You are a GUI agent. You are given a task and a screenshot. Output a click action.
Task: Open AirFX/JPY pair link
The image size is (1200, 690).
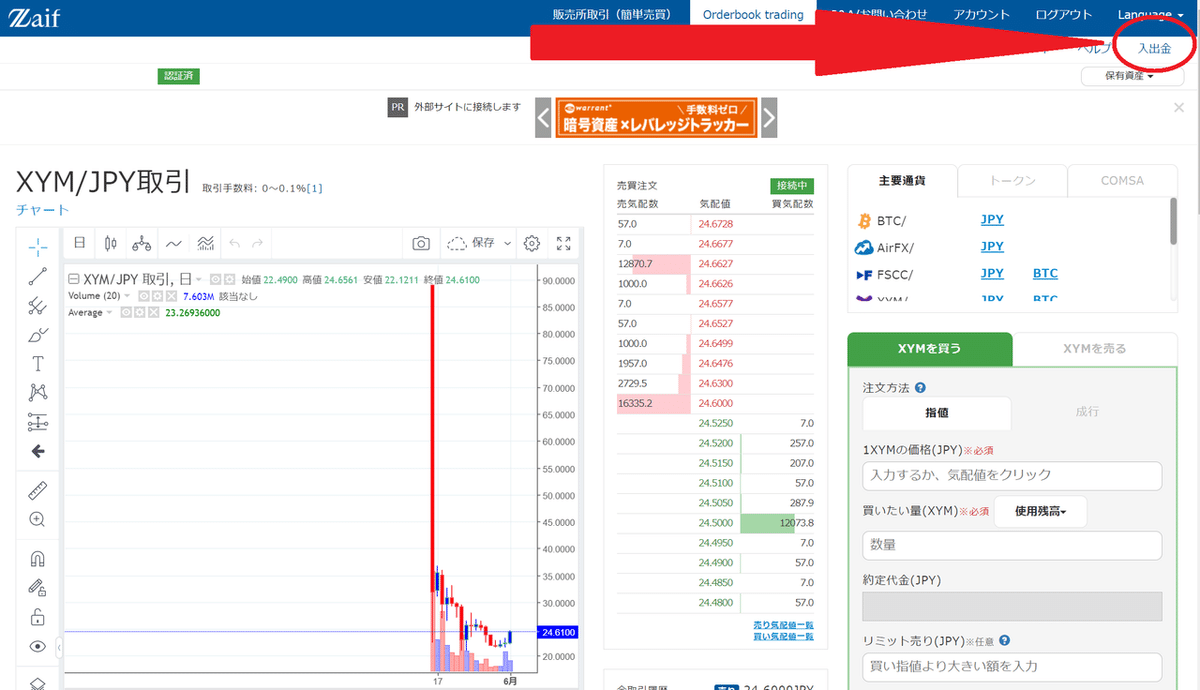(x=992, y=247)
